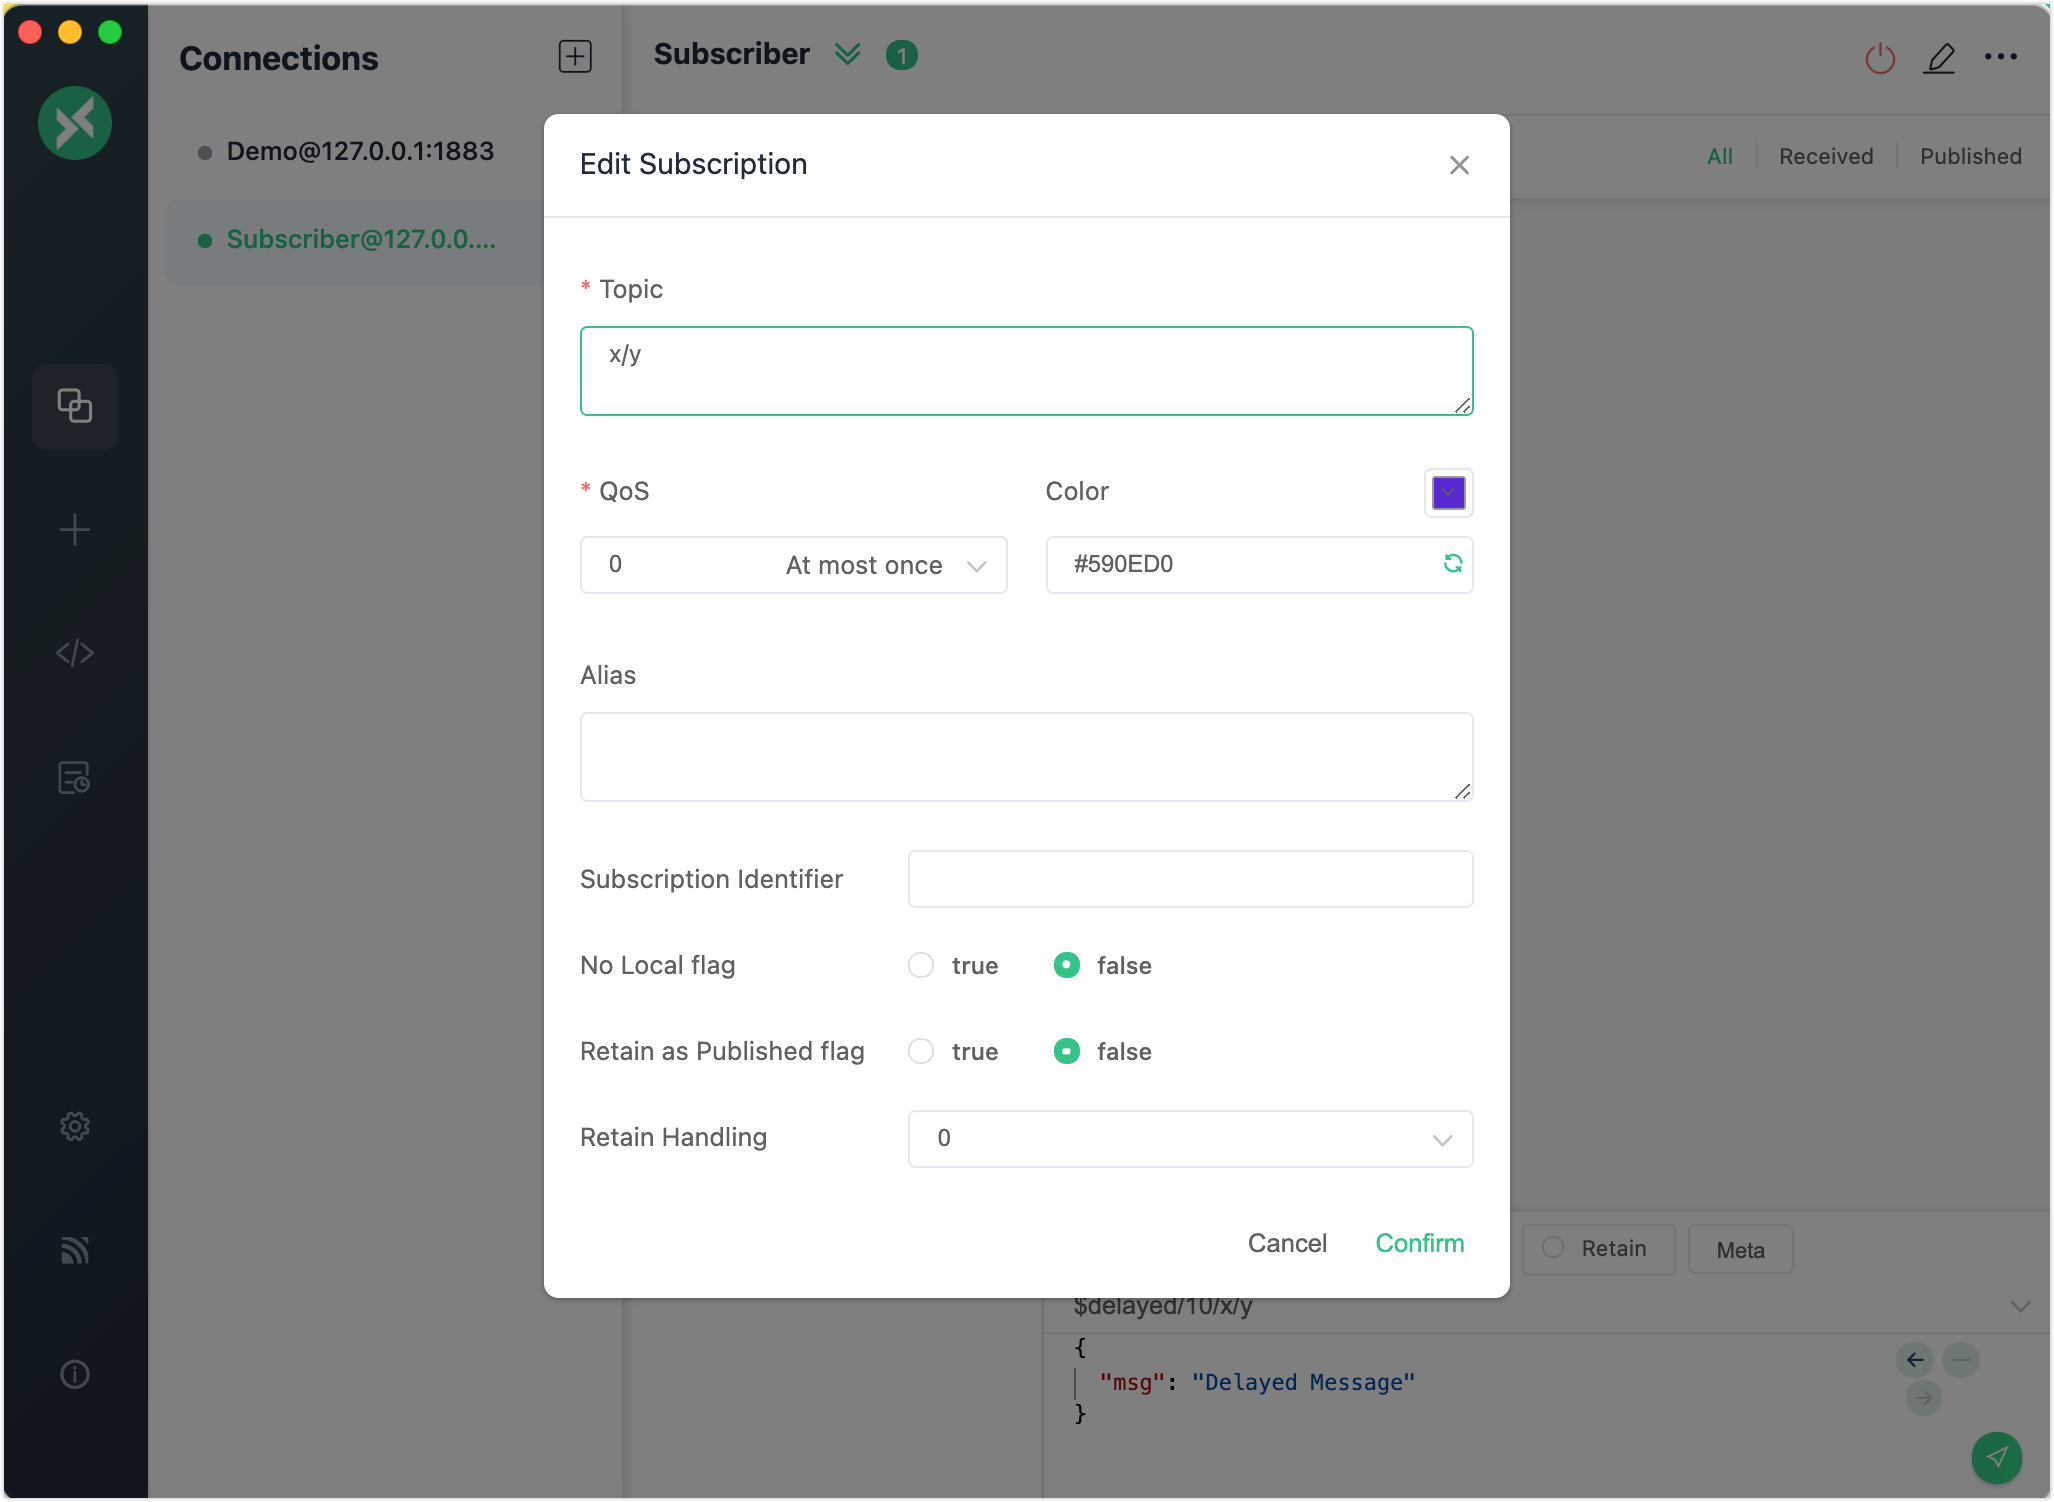The width and height of the screenshot is (2054, 1502).
Task: Click the new connection plus icon in sidebar
Action: 75,530
